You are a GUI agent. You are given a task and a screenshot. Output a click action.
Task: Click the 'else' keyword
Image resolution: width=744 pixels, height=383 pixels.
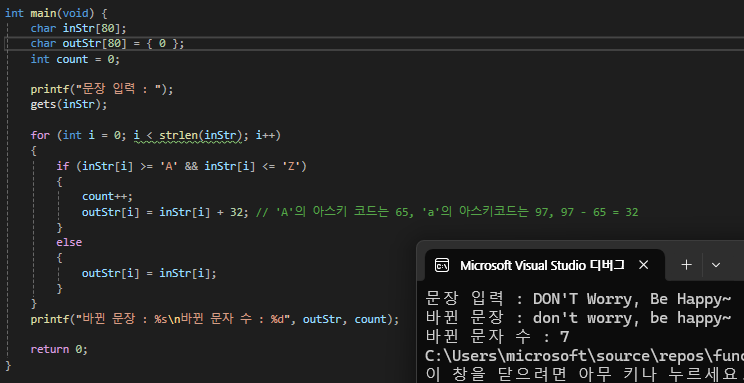pos(69,243)
